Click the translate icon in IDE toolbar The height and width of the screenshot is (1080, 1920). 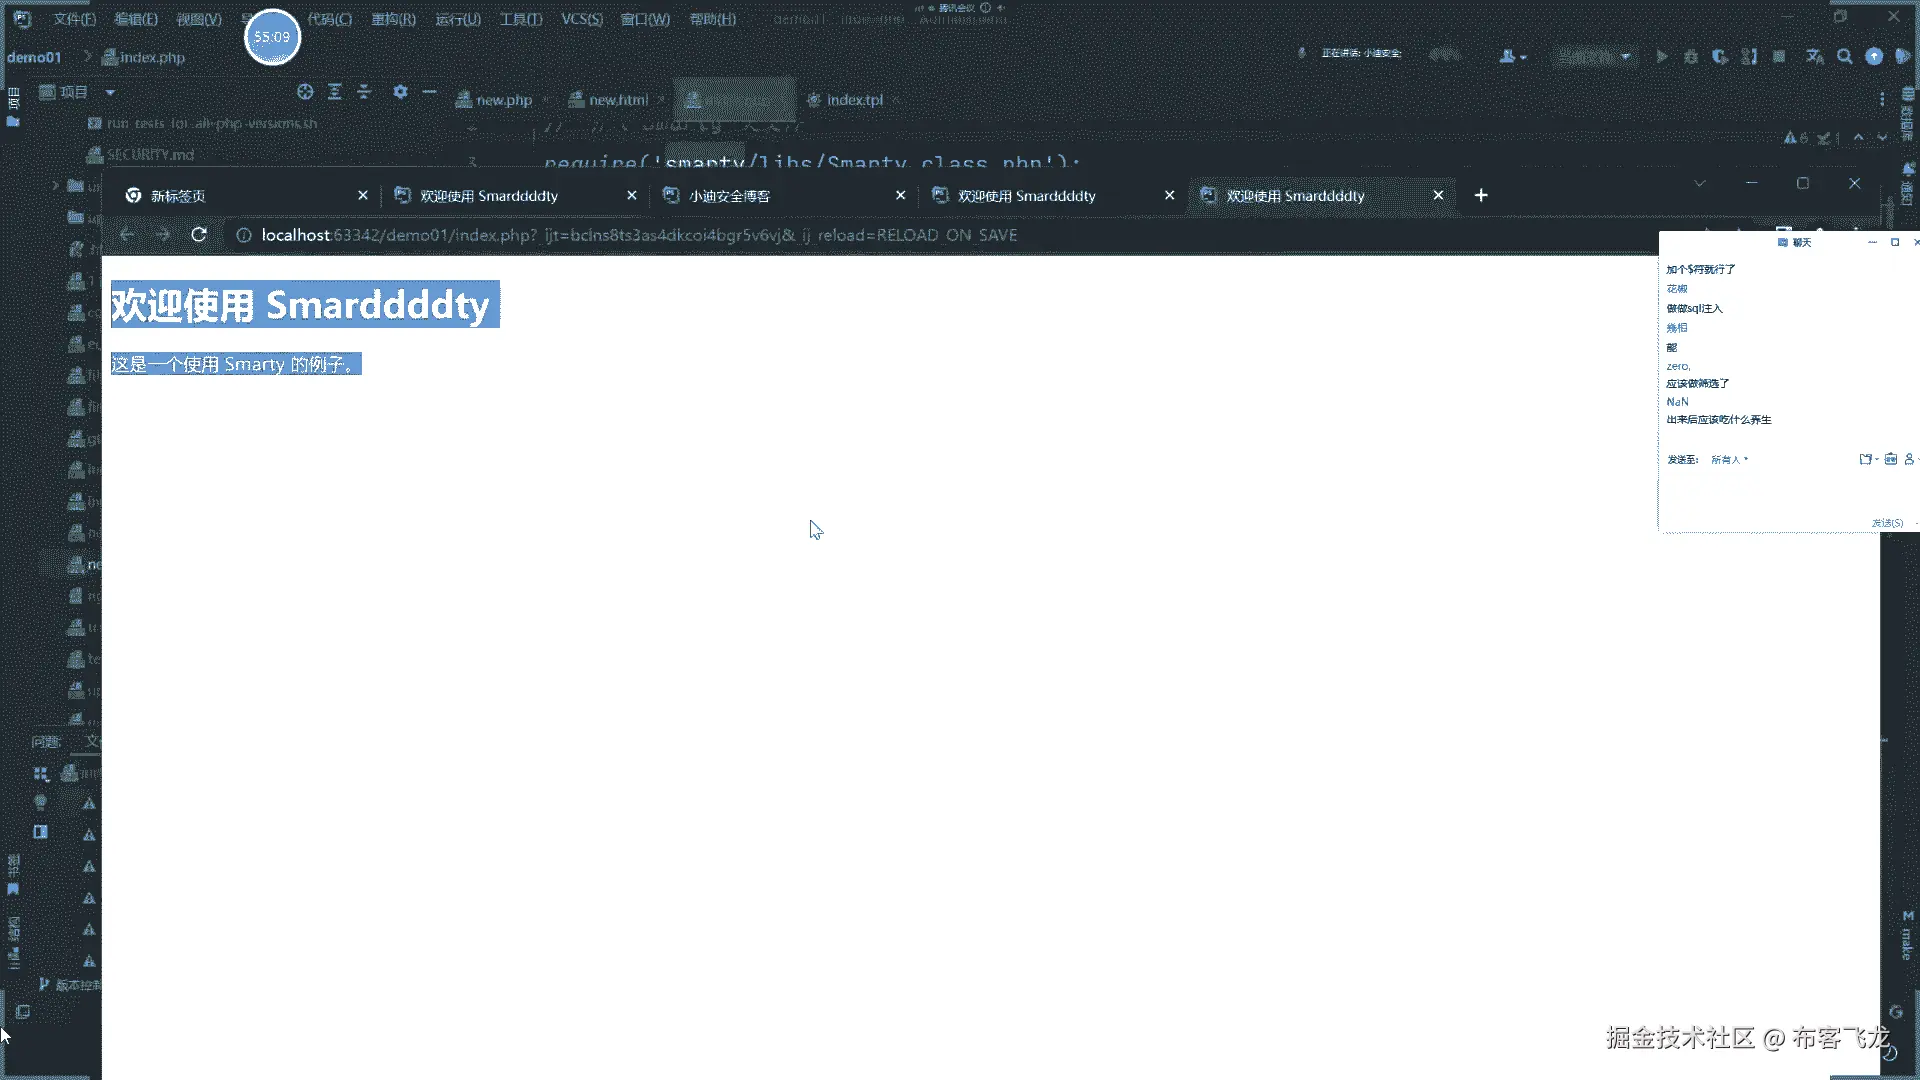coord(1815,57)
